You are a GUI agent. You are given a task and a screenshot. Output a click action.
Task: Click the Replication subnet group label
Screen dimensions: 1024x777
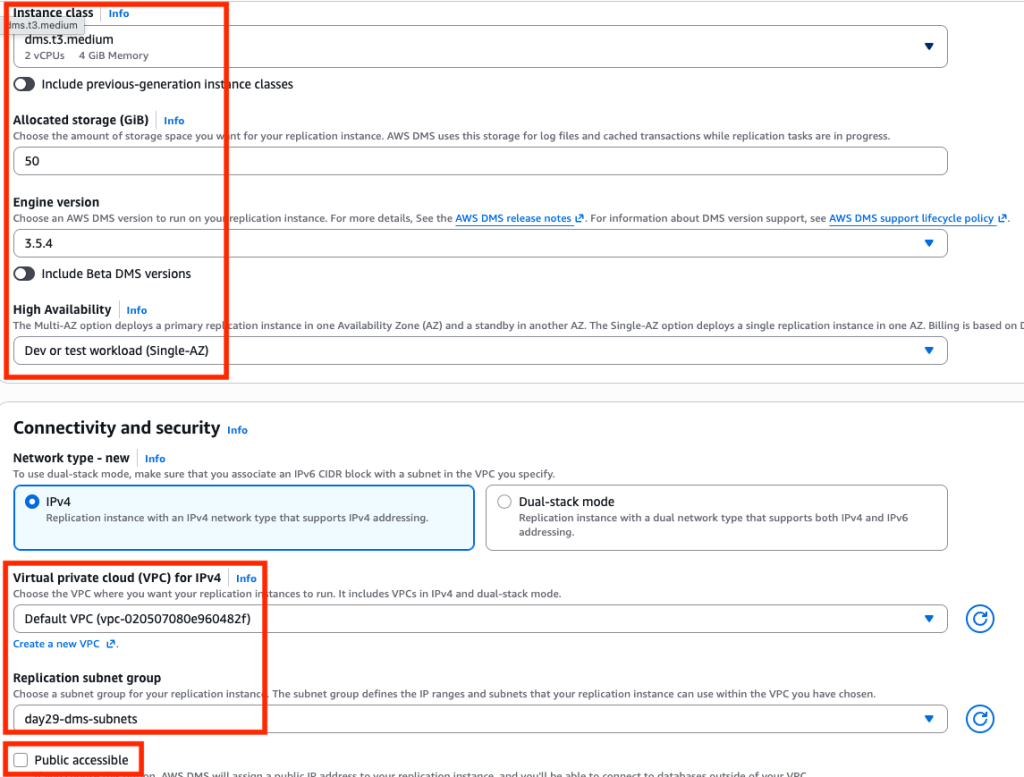tap(87, 678)
